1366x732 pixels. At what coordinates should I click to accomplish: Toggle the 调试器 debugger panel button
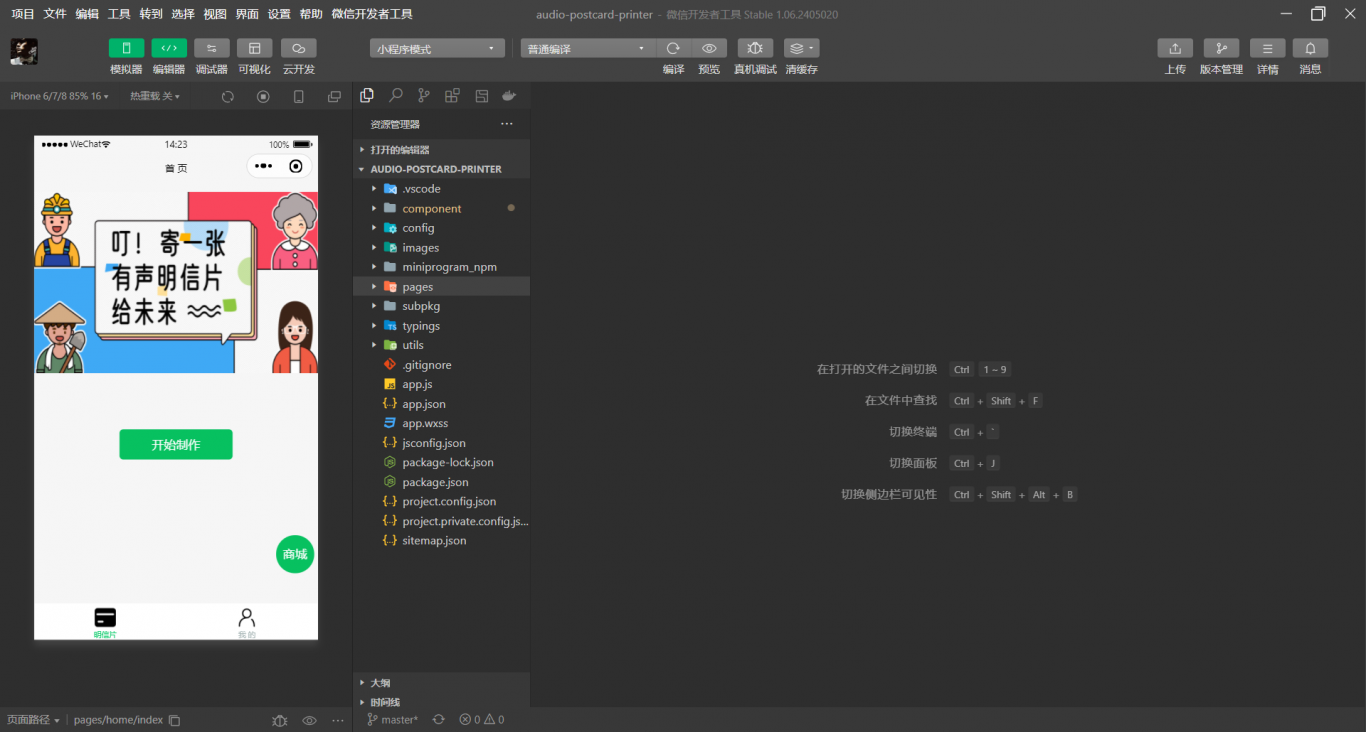212,48
